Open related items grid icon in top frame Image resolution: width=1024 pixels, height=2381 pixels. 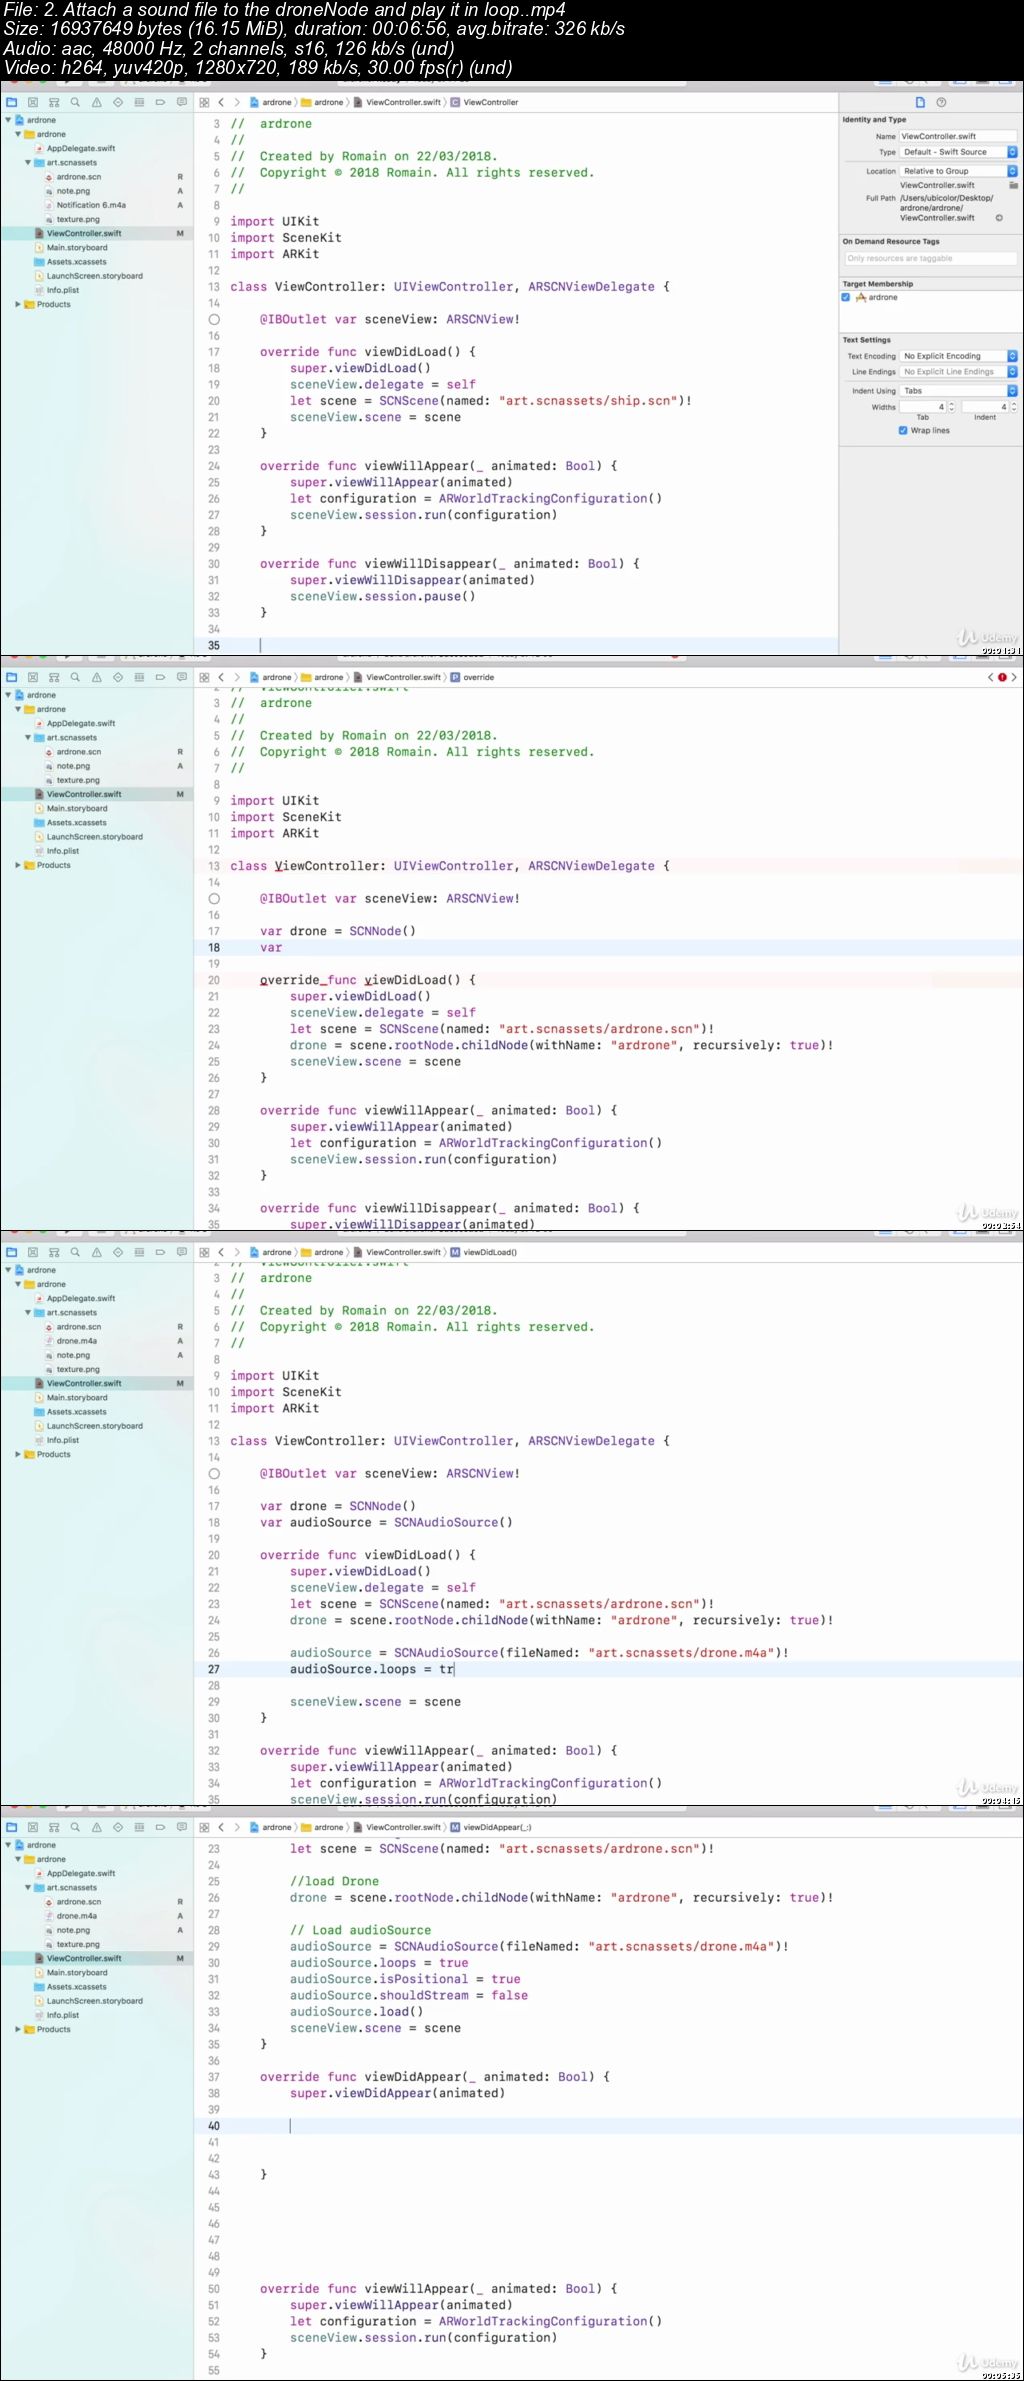pyautogui.click(x=204, y=102)
